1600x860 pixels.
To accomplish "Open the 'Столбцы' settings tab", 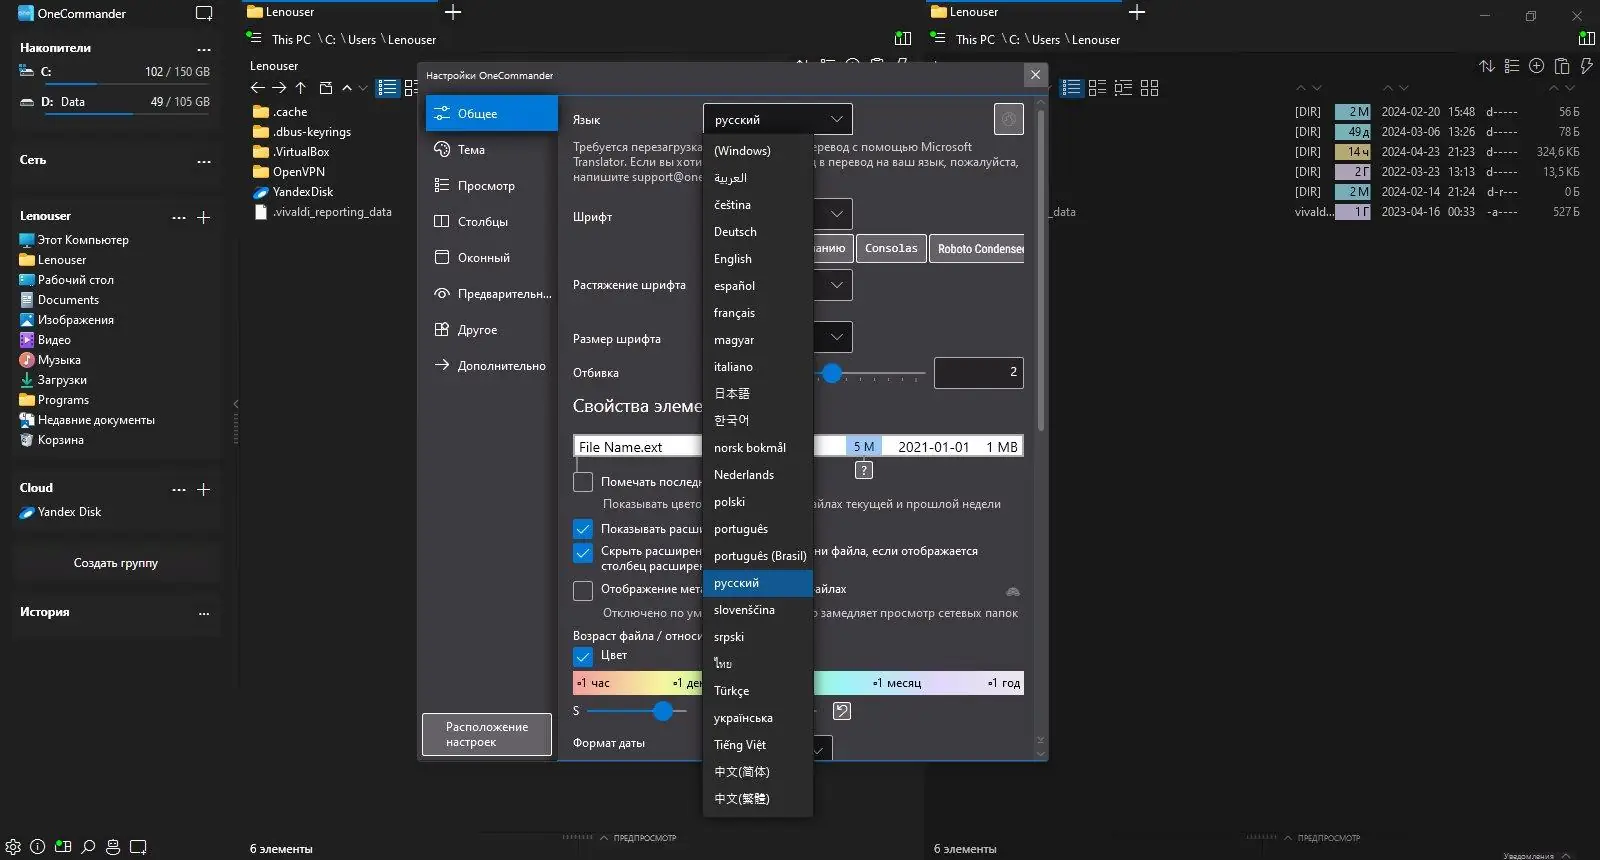I will click(x=491, y=222).
